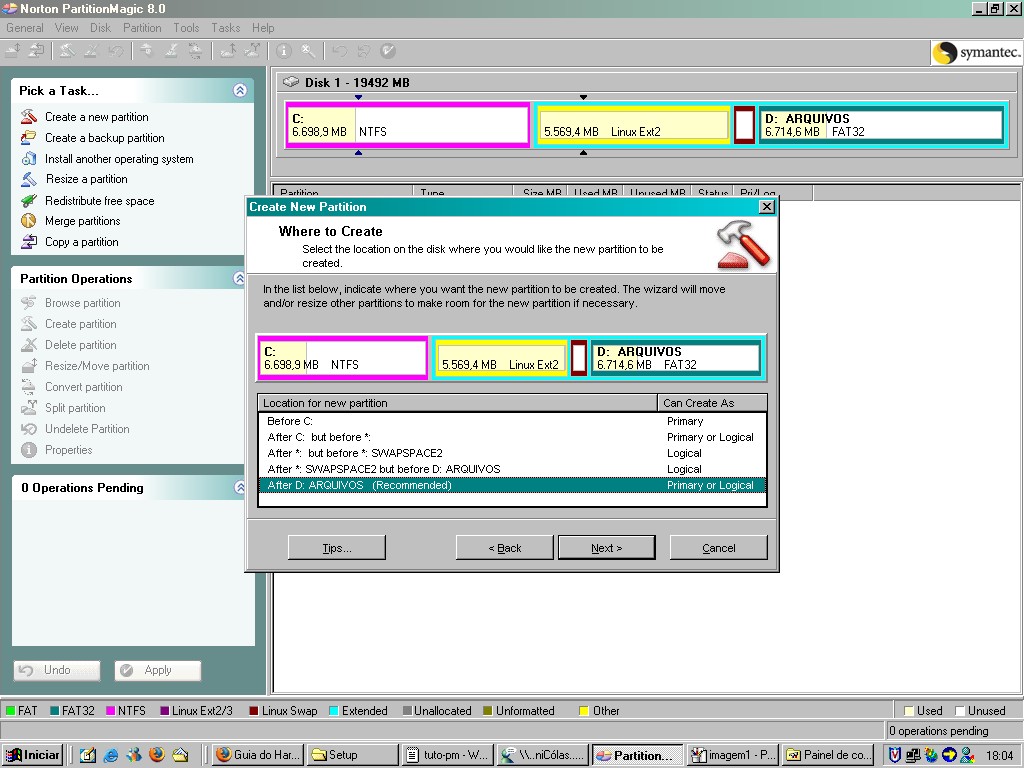Open the Tools menu
Screen dimensions: 1024x768
click(186, 28)
